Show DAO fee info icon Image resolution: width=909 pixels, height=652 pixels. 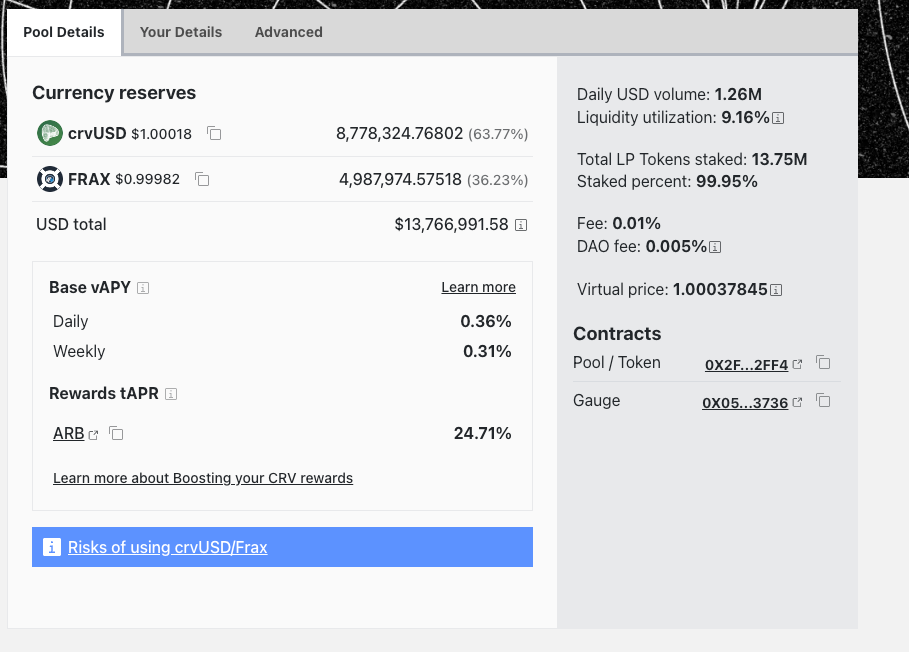tap(715, 247)
